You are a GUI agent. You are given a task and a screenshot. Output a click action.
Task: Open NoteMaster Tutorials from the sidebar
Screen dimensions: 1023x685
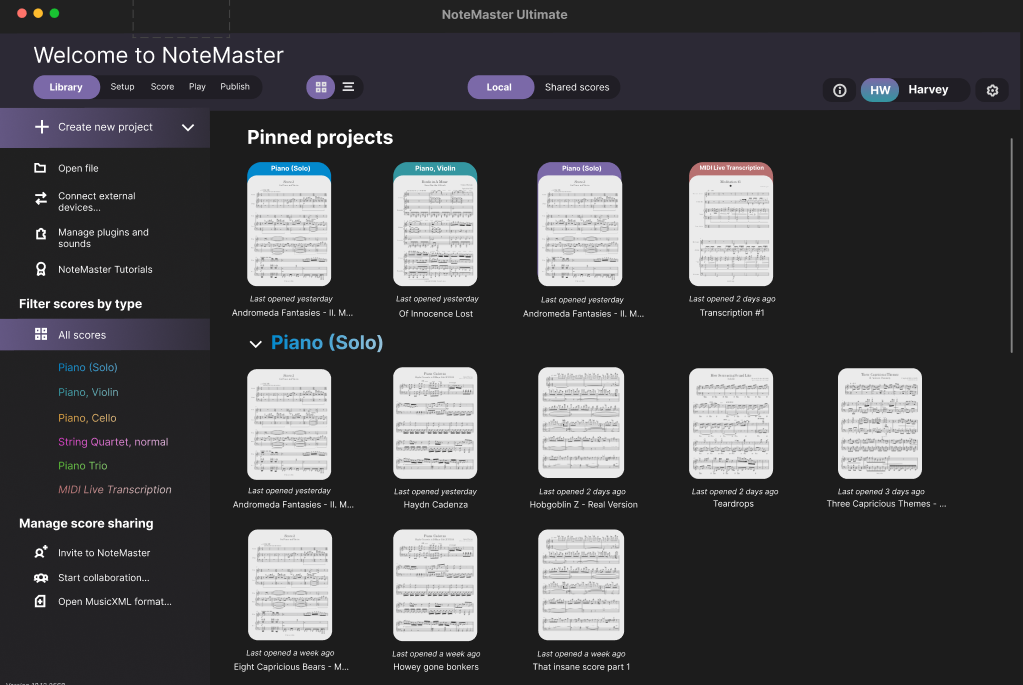coord(105,269)
